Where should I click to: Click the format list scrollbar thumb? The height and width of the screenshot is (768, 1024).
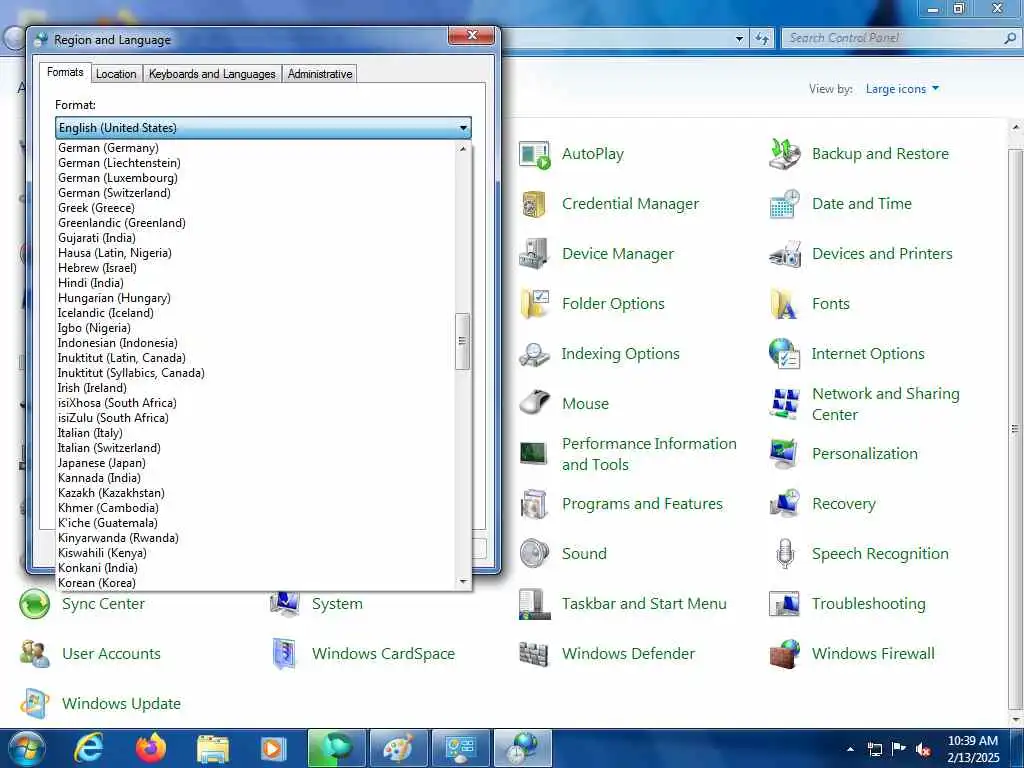click(462, 342)
